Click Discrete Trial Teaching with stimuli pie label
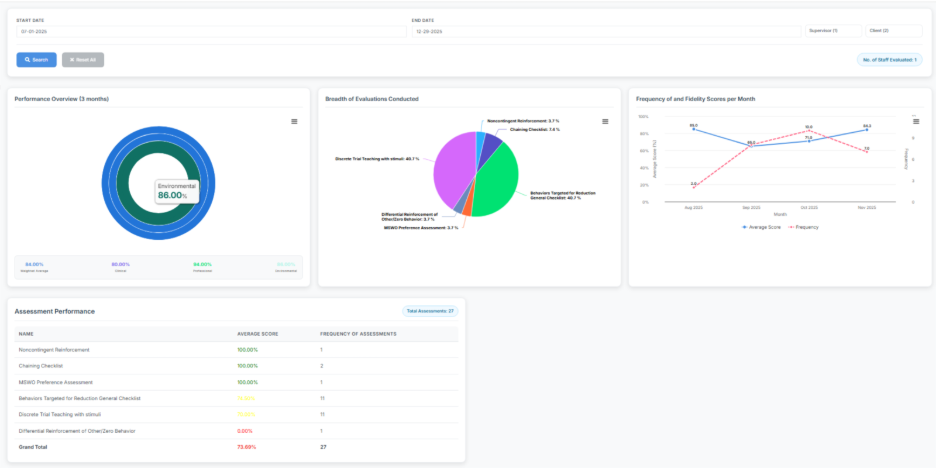This screenshot has height=468, width=936. pyautogui.click(x=377, y=159)
